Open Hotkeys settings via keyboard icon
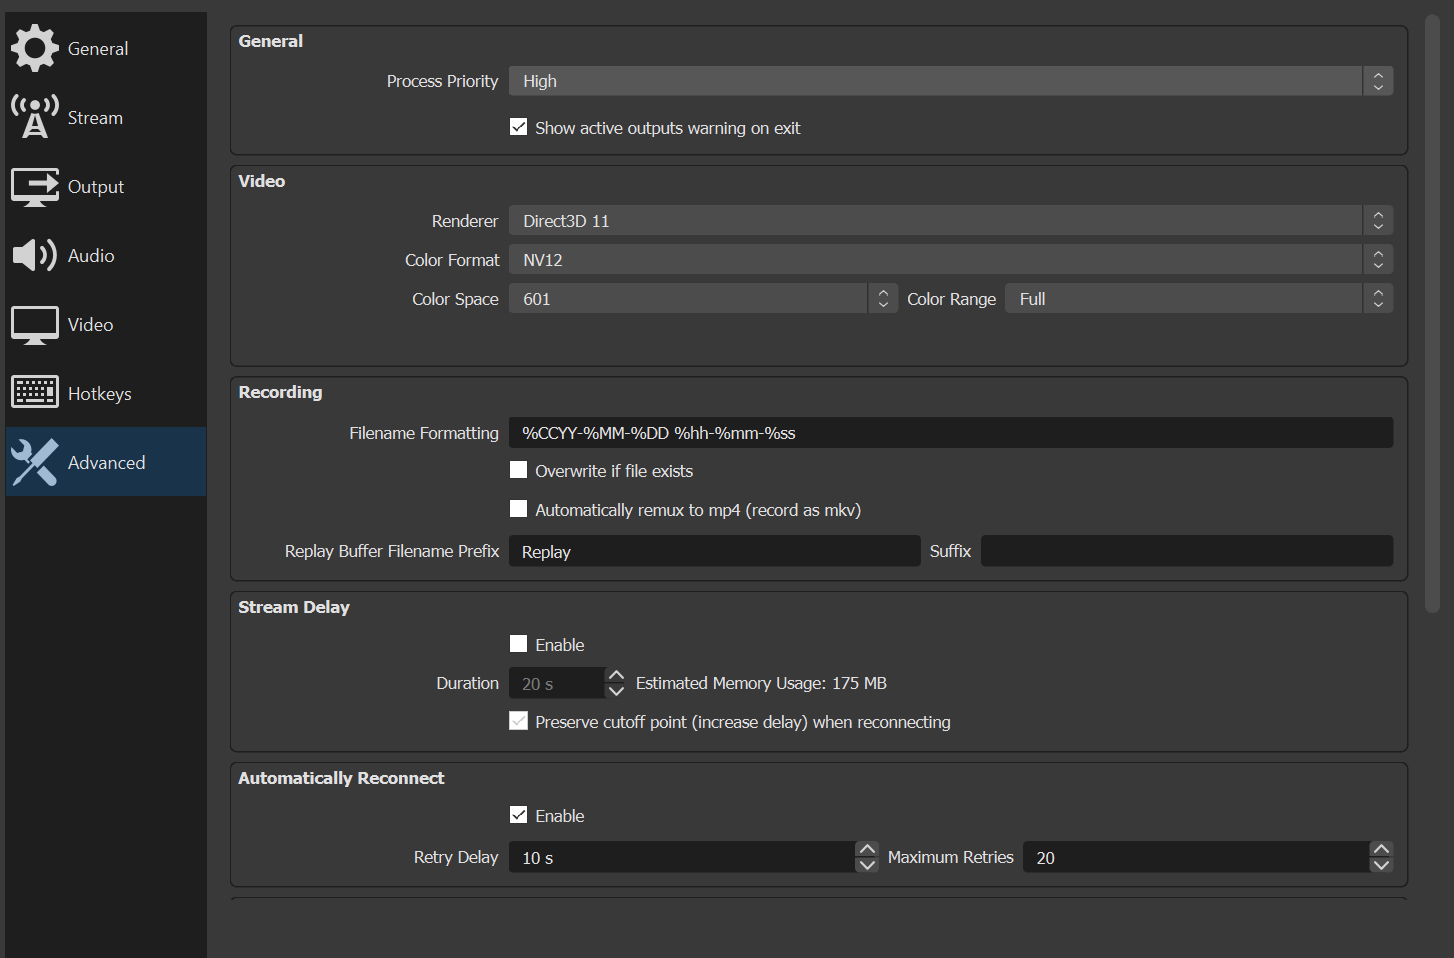1454x958 pixels. point(34,392)
